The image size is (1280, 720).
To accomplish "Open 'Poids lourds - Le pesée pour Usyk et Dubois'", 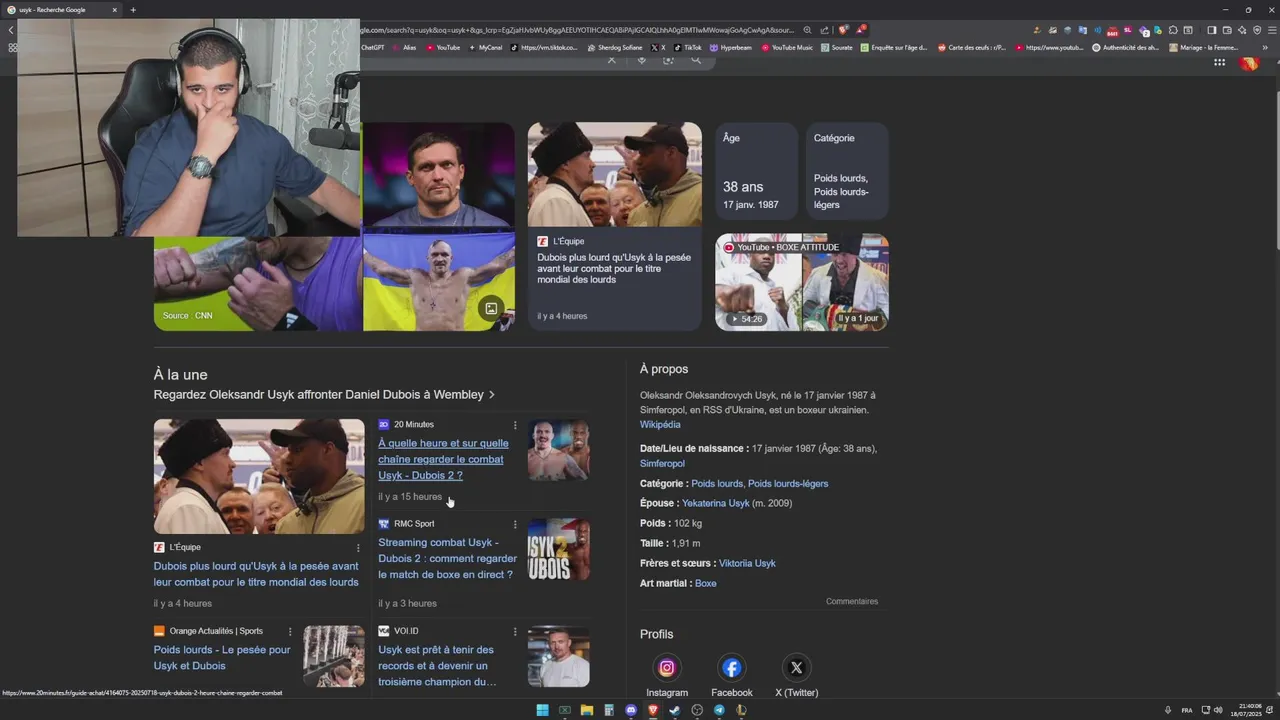I will tap(222, 658).
